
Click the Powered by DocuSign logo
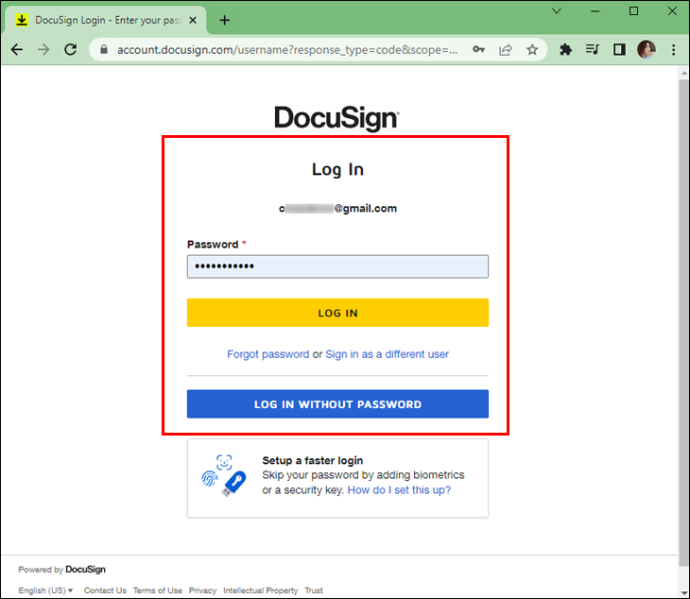pos(85,570)
